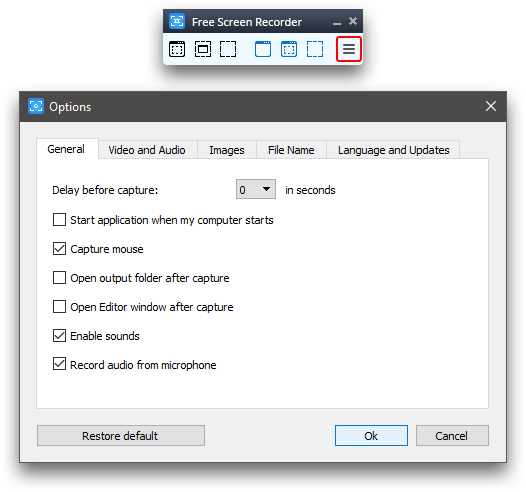
Task: Click the Free Screen Recorder logo icon
Action: click(x=177, y=21)
